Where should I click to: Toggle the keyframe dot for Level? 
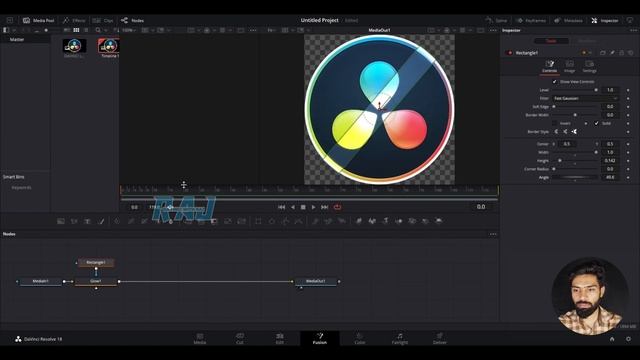pyautogui.click(x=628, y=90)
